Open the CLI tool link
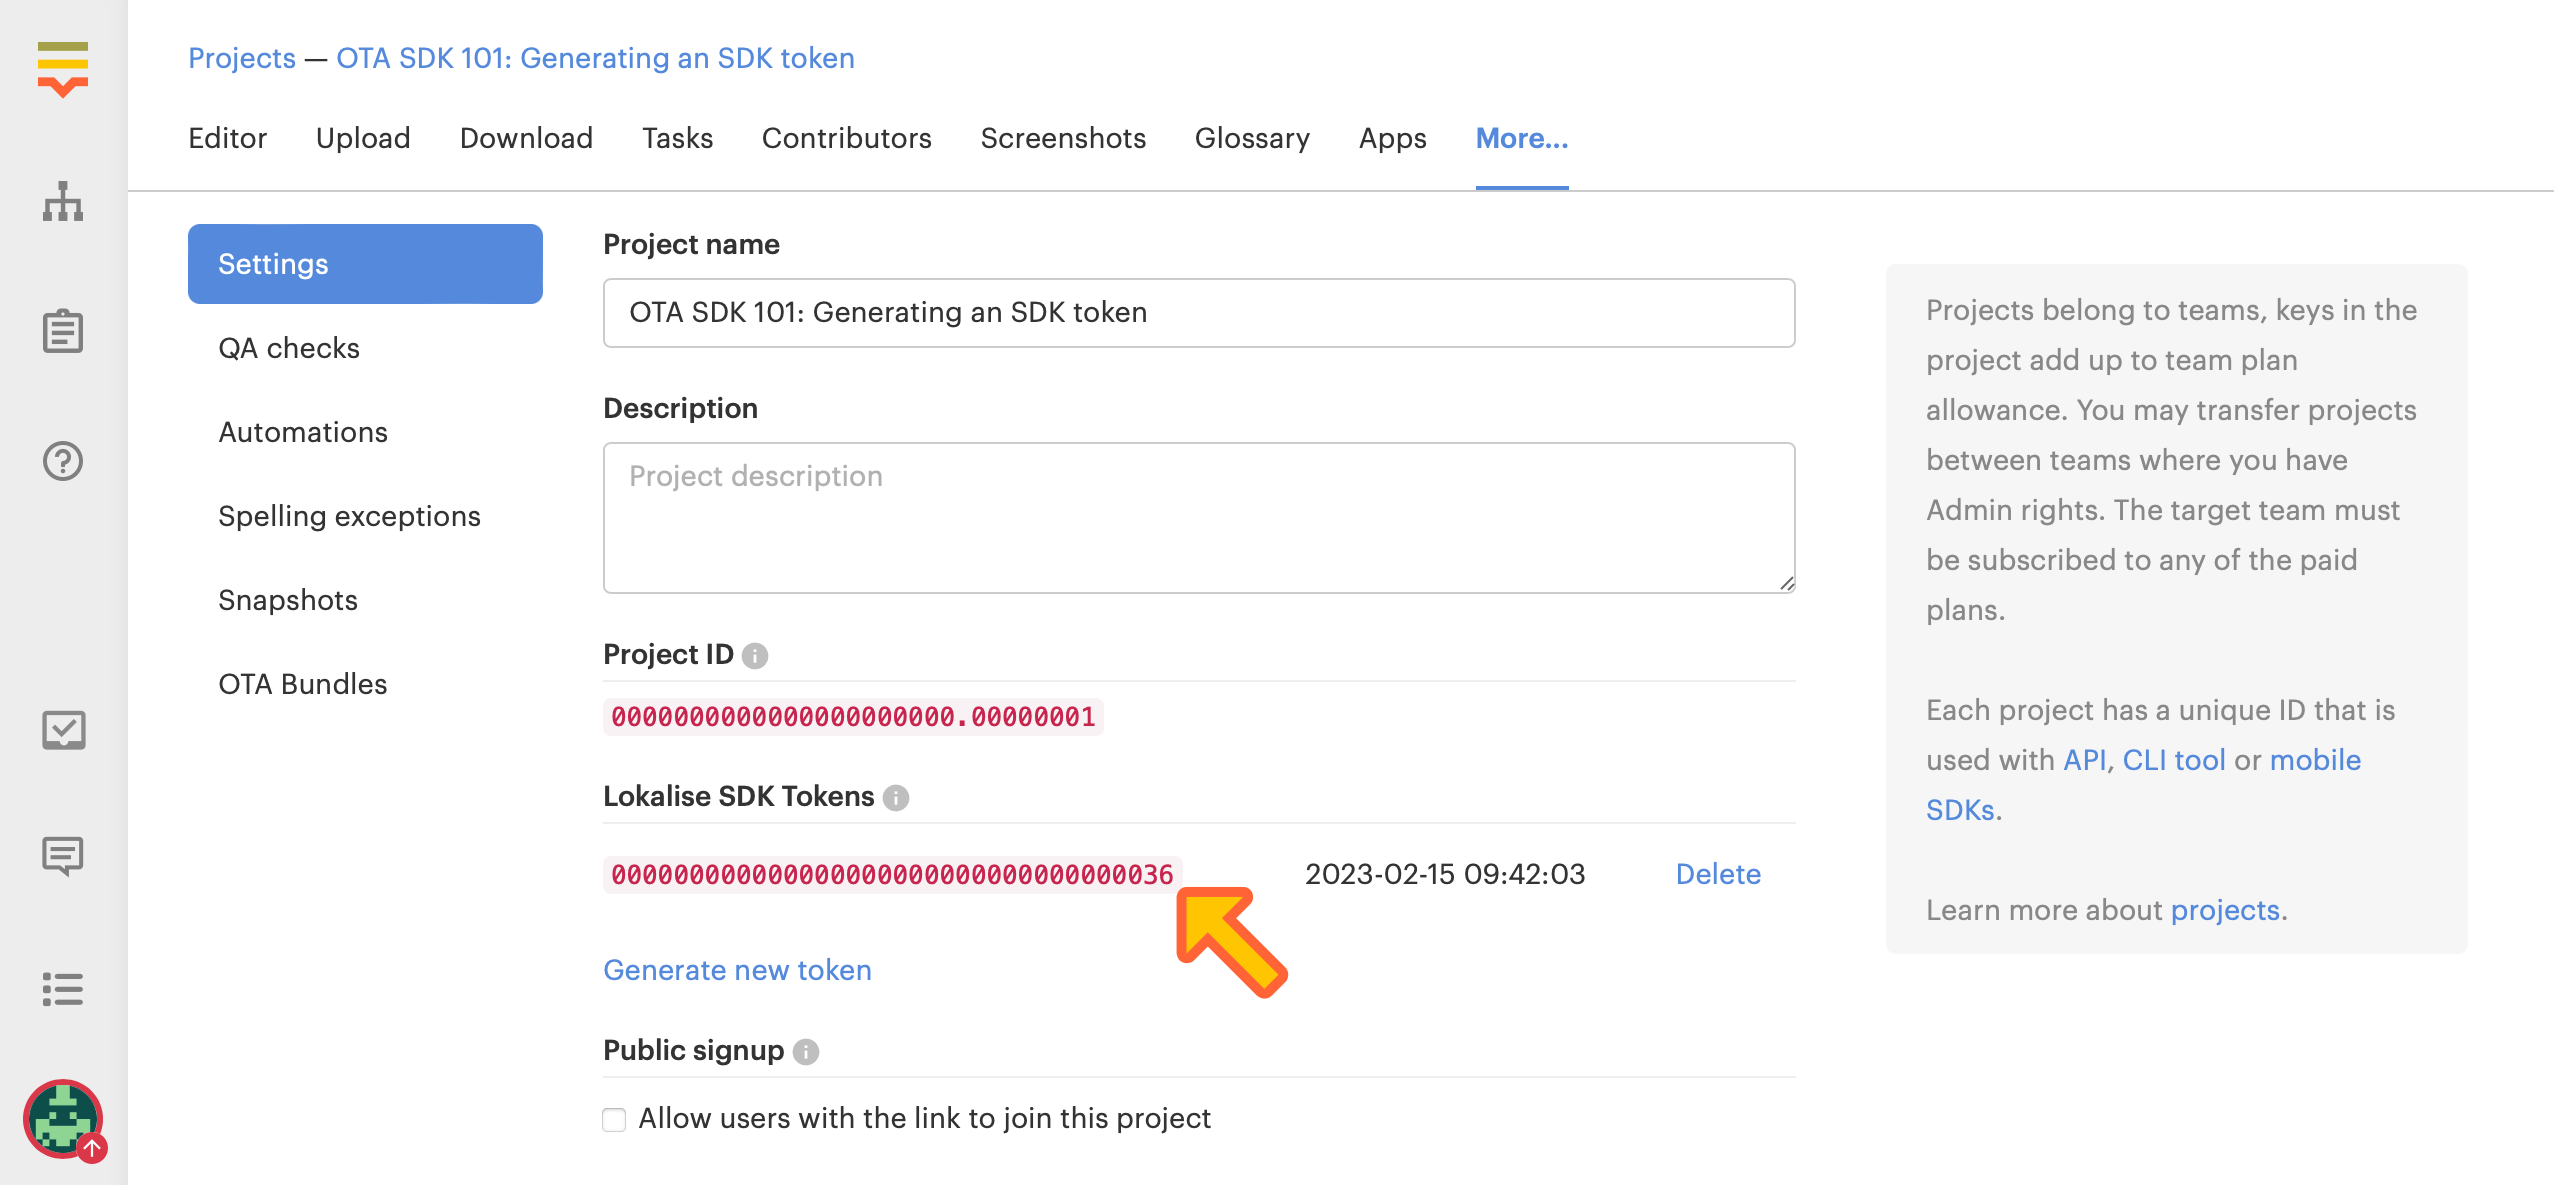The height and width of the screenshot is (1185, 2557). pyautogui.click(x=2173, y=760)
